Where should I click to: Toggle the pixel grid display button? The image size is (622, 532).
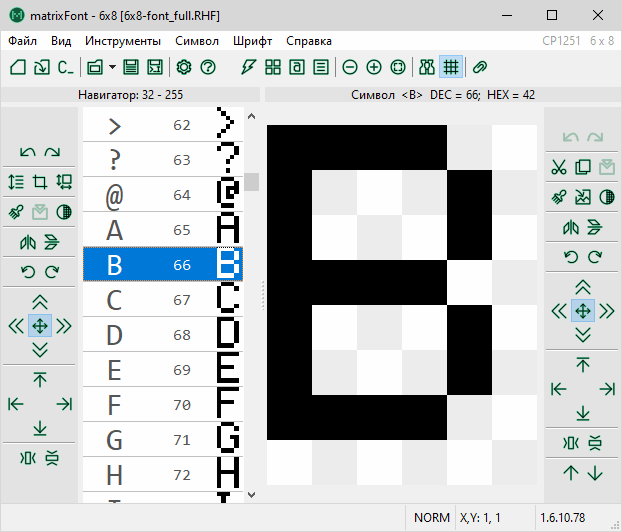(450, 67)
